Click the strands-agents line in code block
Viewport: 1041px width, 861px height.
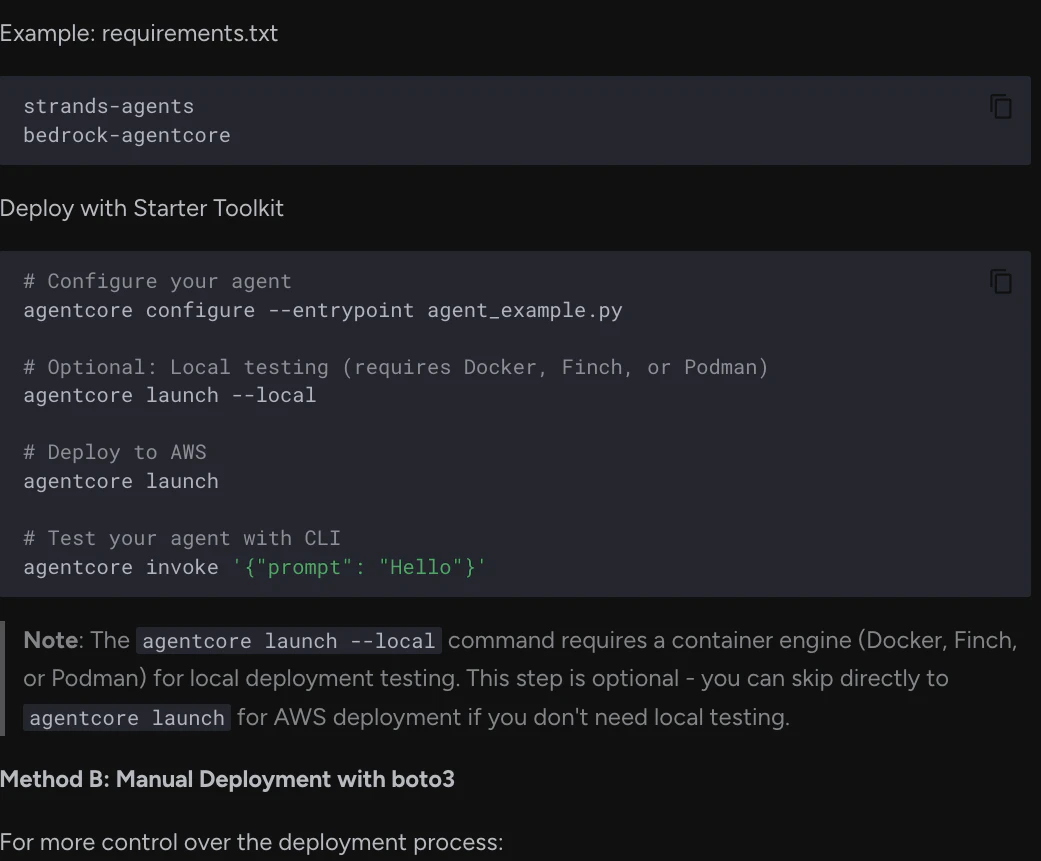109,106
